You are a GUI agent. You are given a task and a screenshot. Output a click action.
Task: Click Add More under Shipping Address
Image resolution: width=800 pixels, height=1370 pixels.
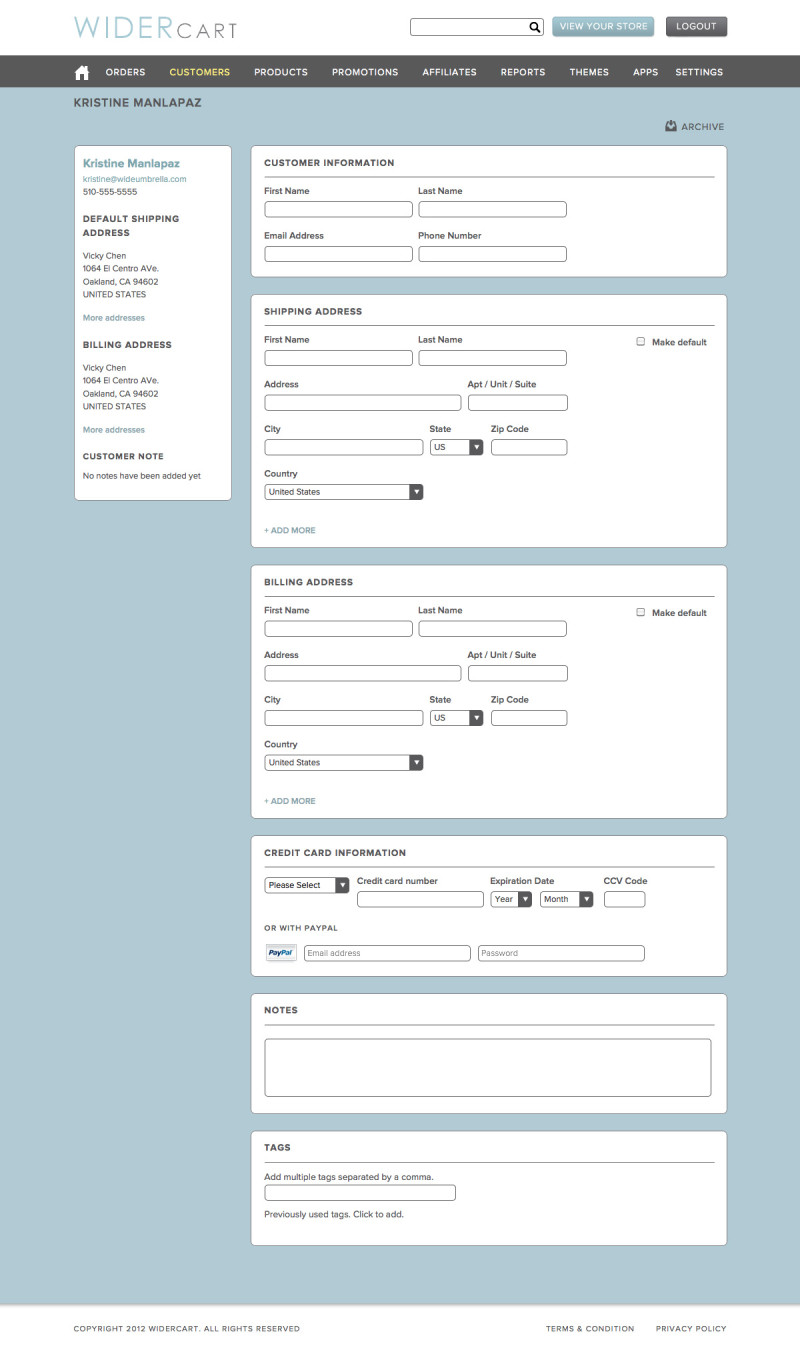click(290, 530)
